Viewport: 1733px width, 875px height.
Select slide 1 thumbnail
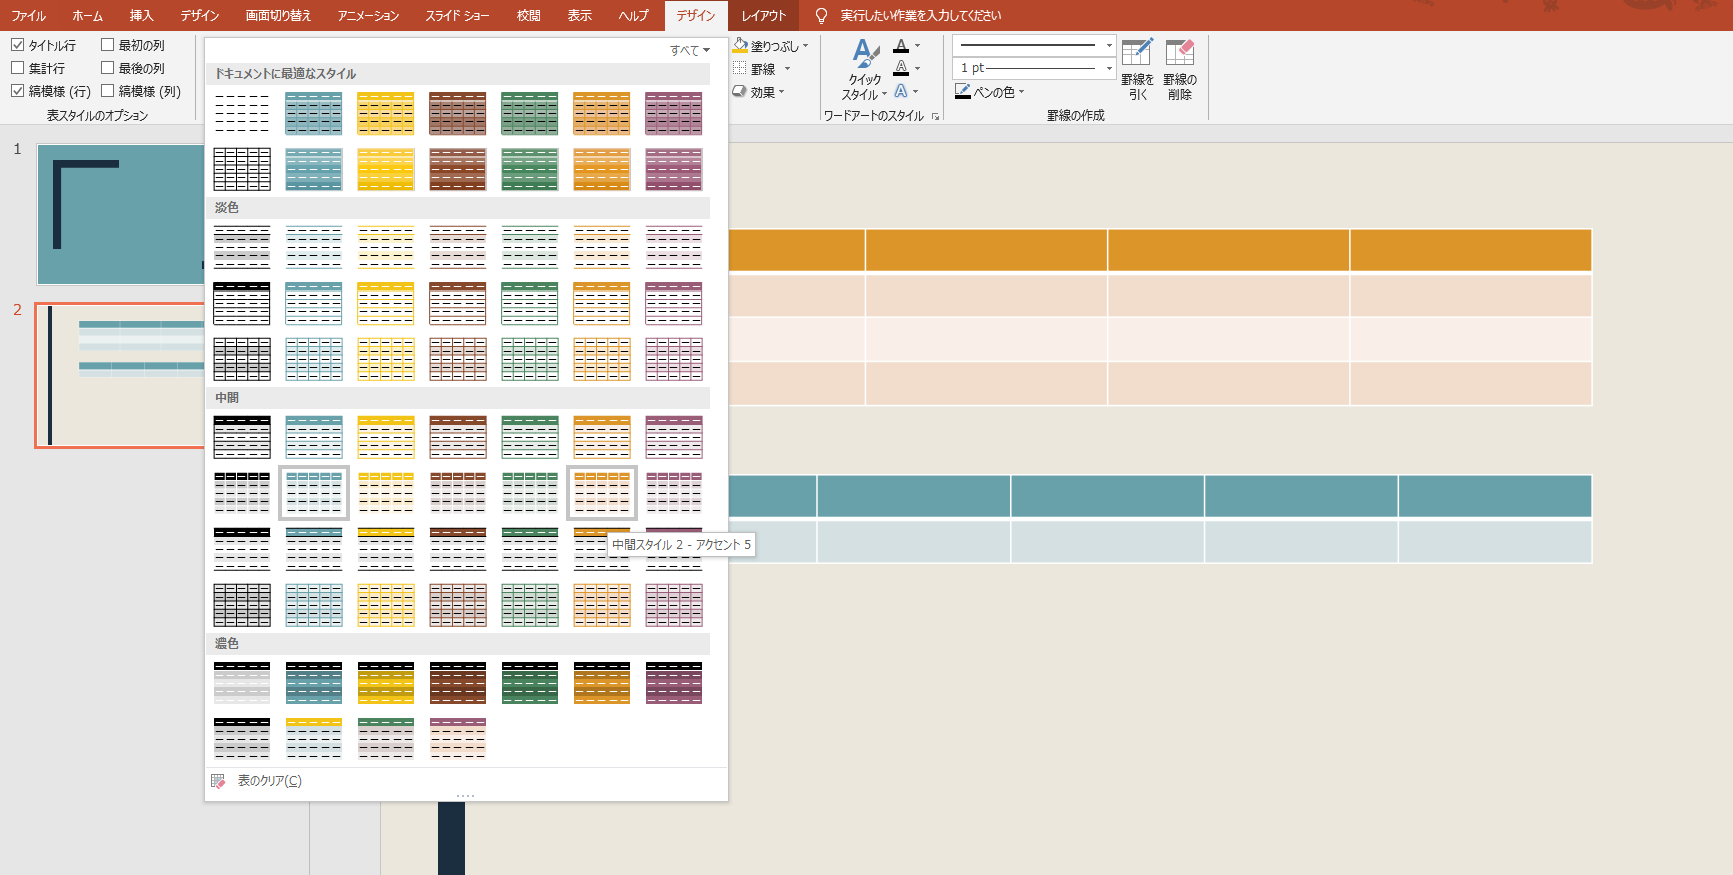pos(121,214)
